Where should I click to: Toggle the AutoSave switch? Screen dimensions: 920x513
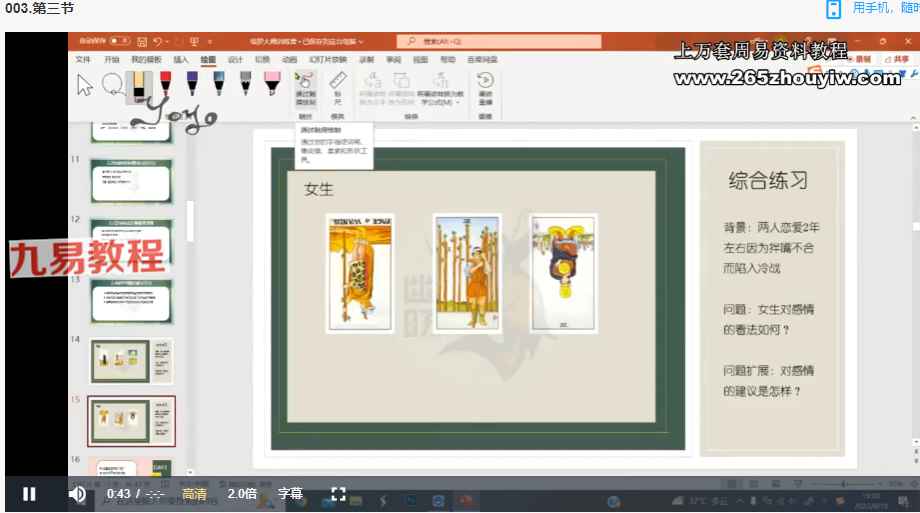coord(120,41)
